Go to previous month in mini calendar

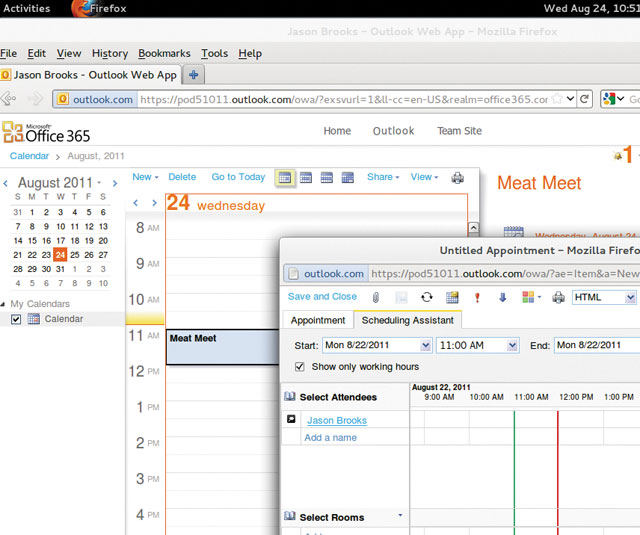5,184
